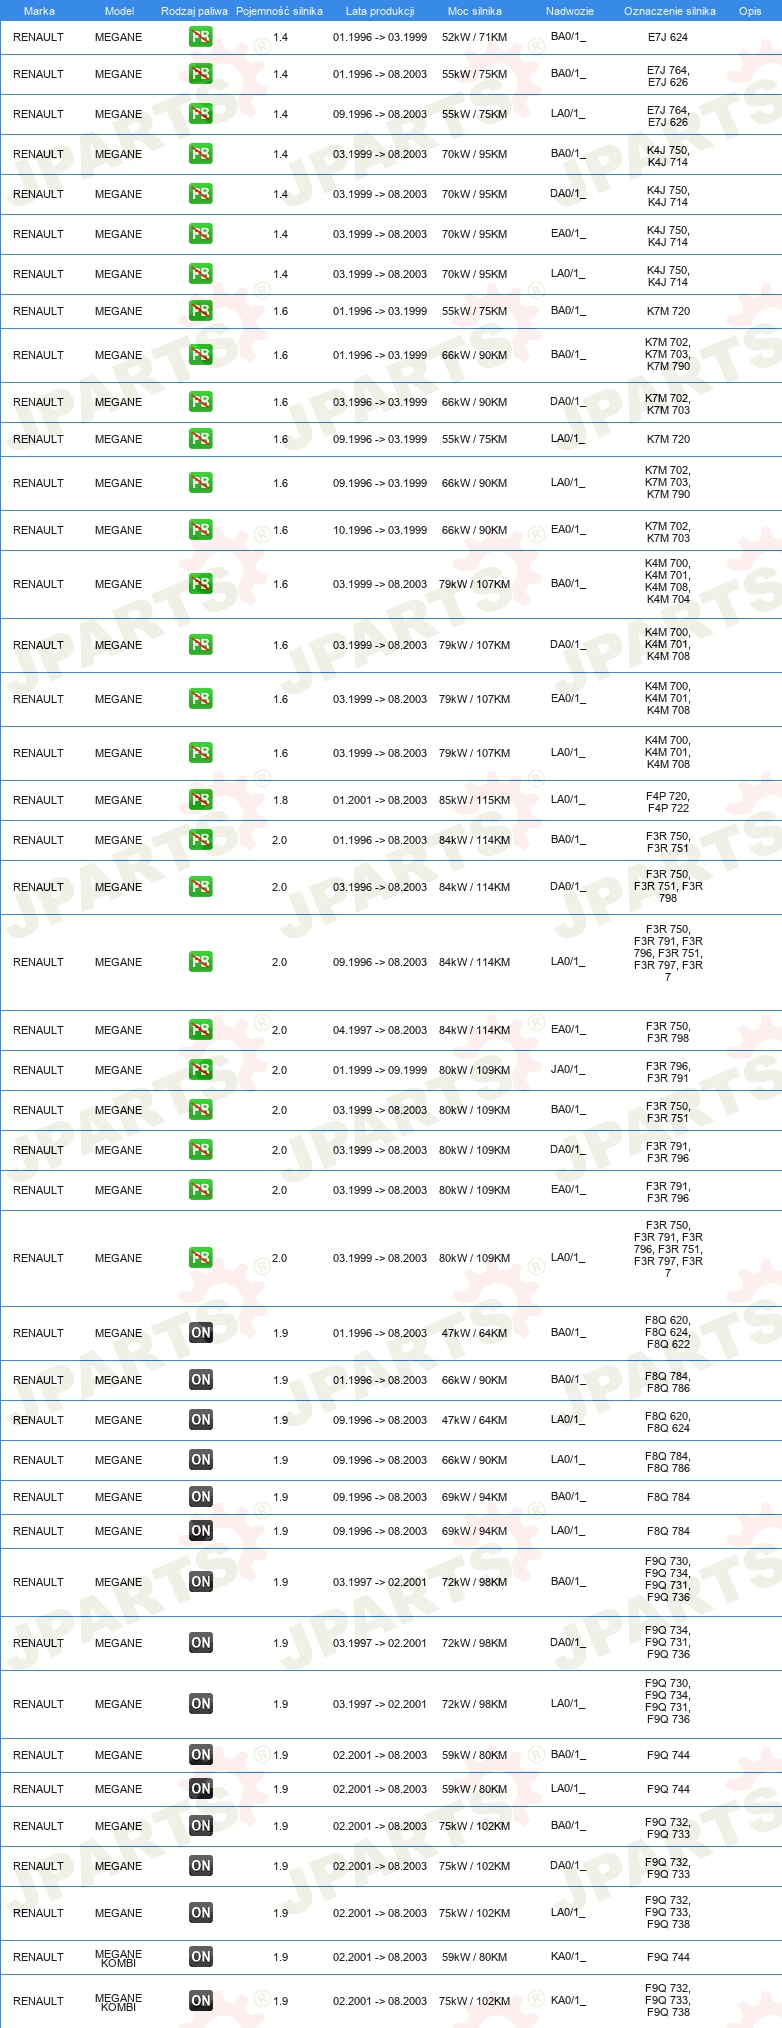
Task: Click the PB icon in the K7M 720 BA0/1_ row
Action: [x=201, y=311]
